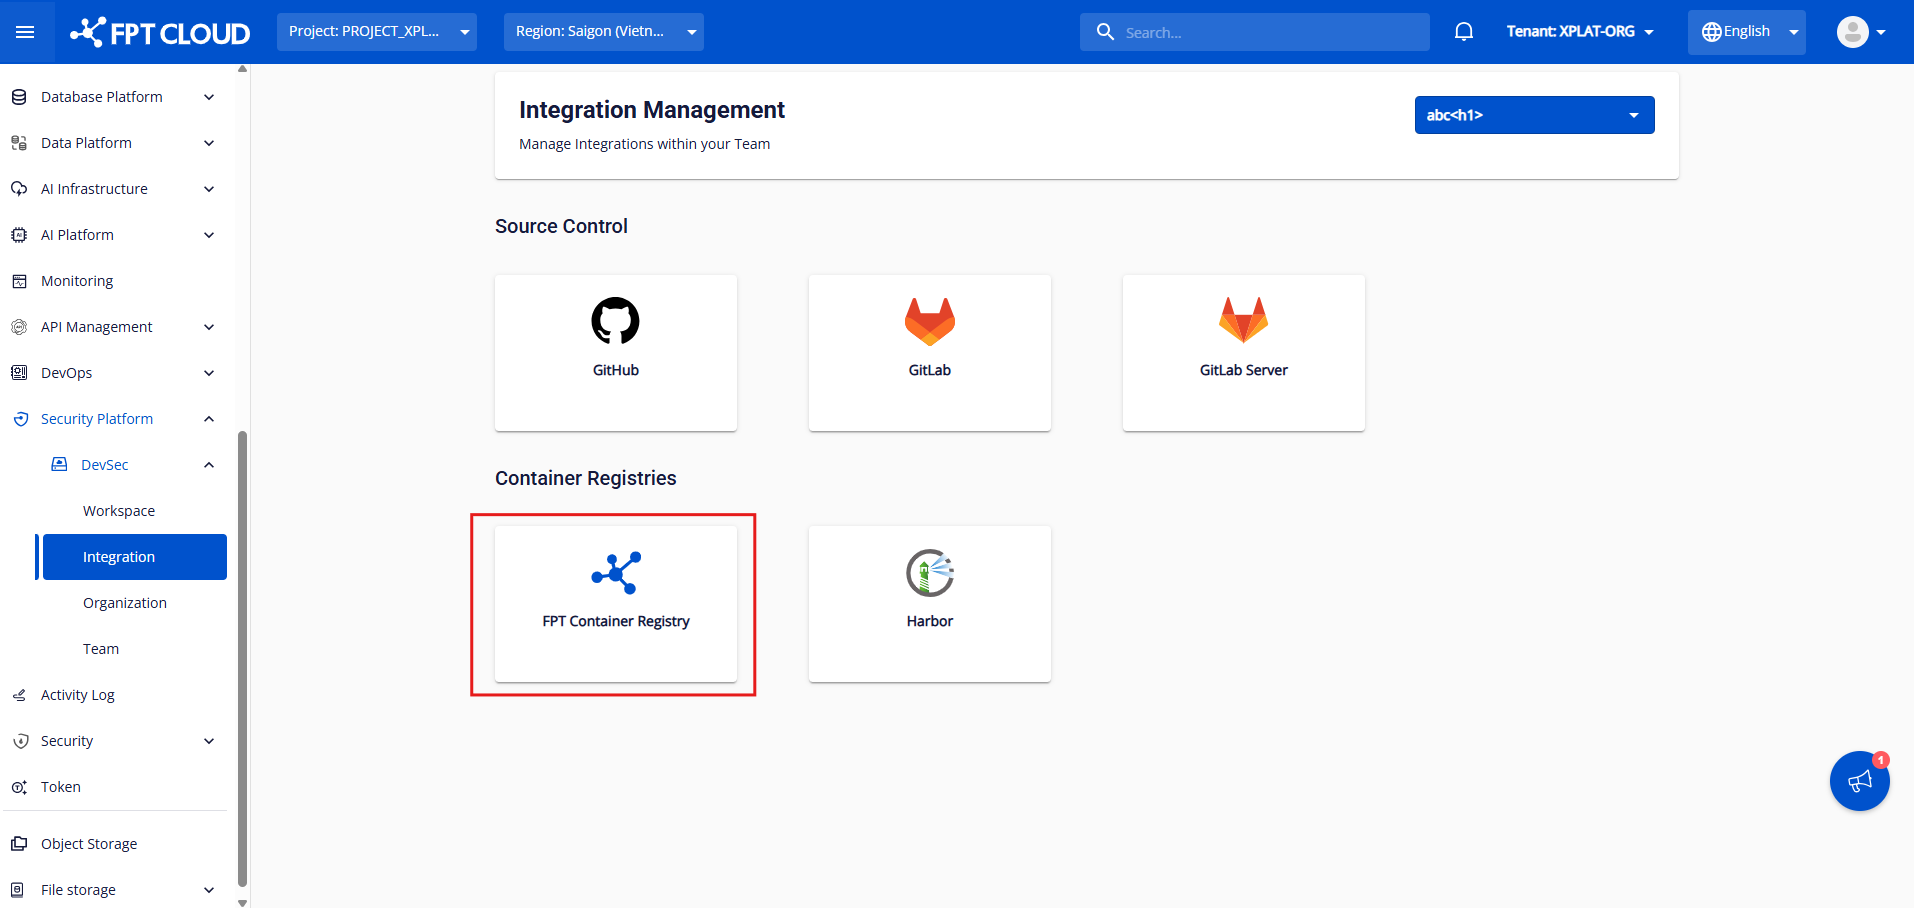
Task: Open the Harbor registry integration
Action: coord(929,603)
